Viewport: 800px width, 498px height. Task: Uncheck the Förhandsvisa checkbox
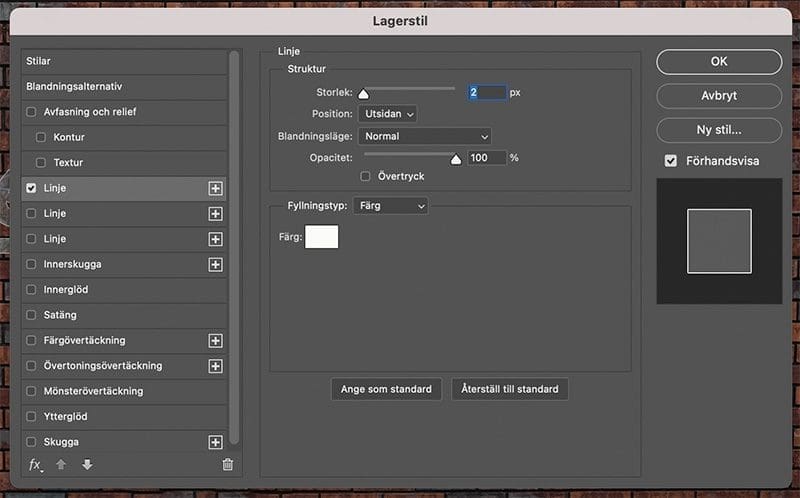(670, 161)
